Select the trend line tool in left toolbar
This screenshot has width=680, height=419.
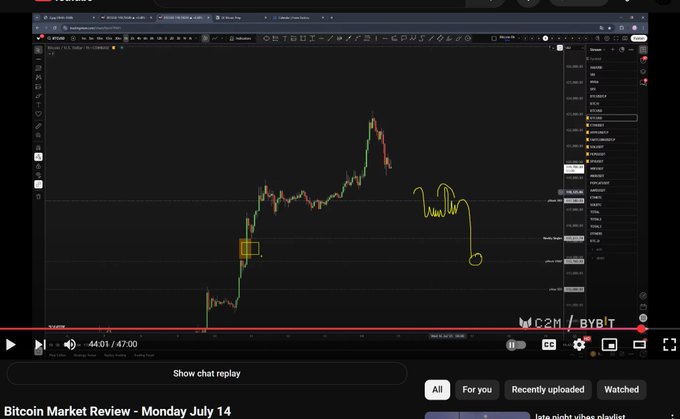(38, 59)
